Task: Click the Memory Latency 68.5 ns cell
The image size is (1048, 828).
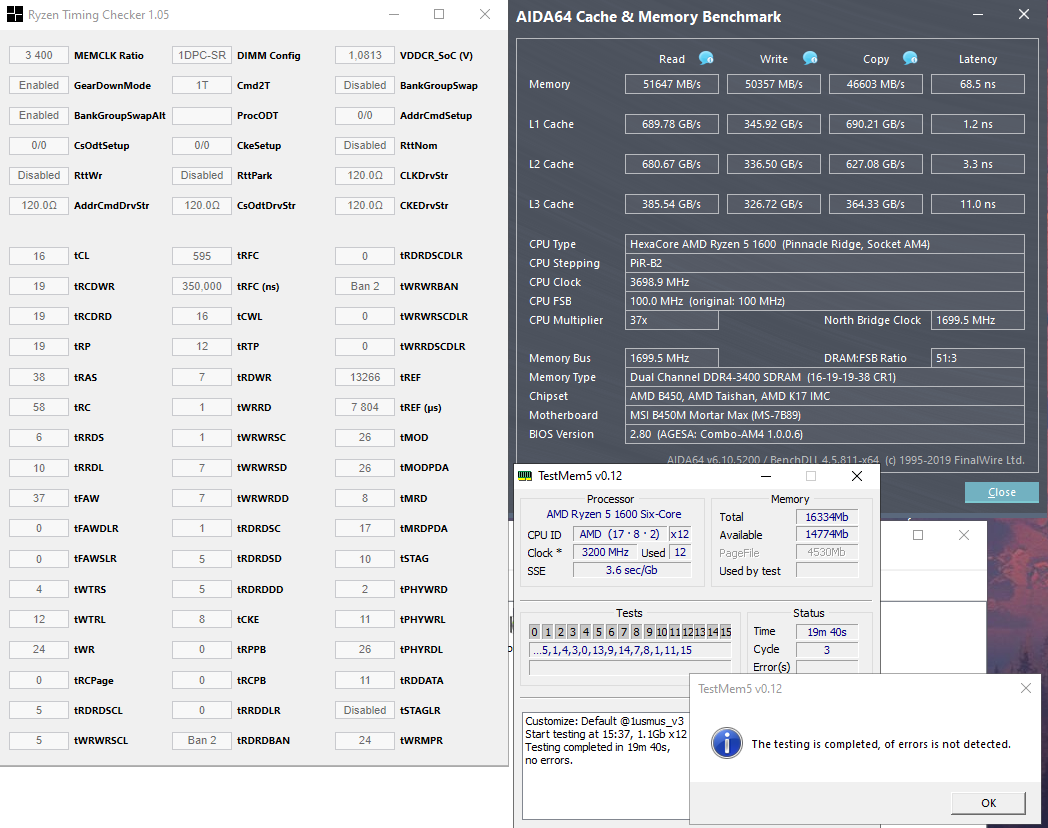Action: click(978, 84)
